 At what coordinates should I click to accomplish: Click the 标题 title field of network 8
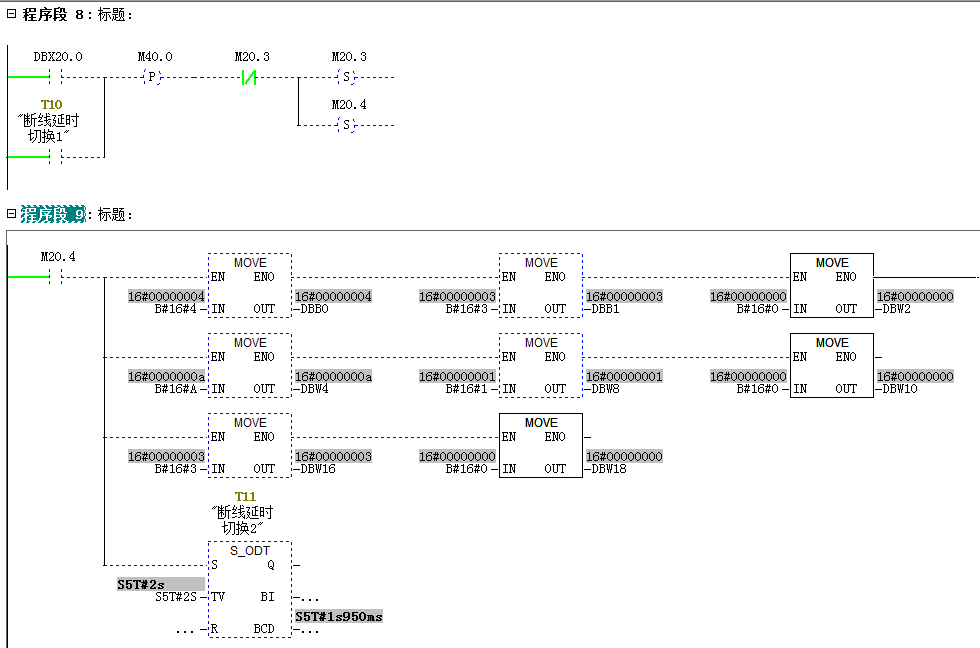pyautogui.click(x=116, y=15)
